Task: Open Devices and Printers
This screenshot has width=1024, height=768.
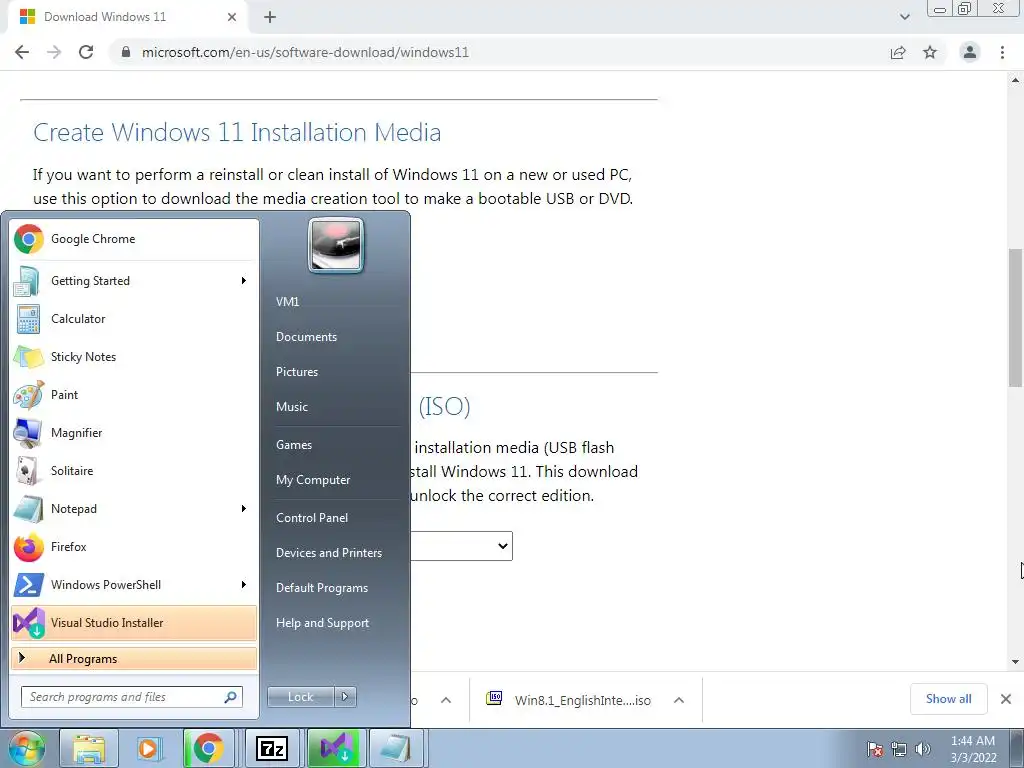Action: pos(328,553)
